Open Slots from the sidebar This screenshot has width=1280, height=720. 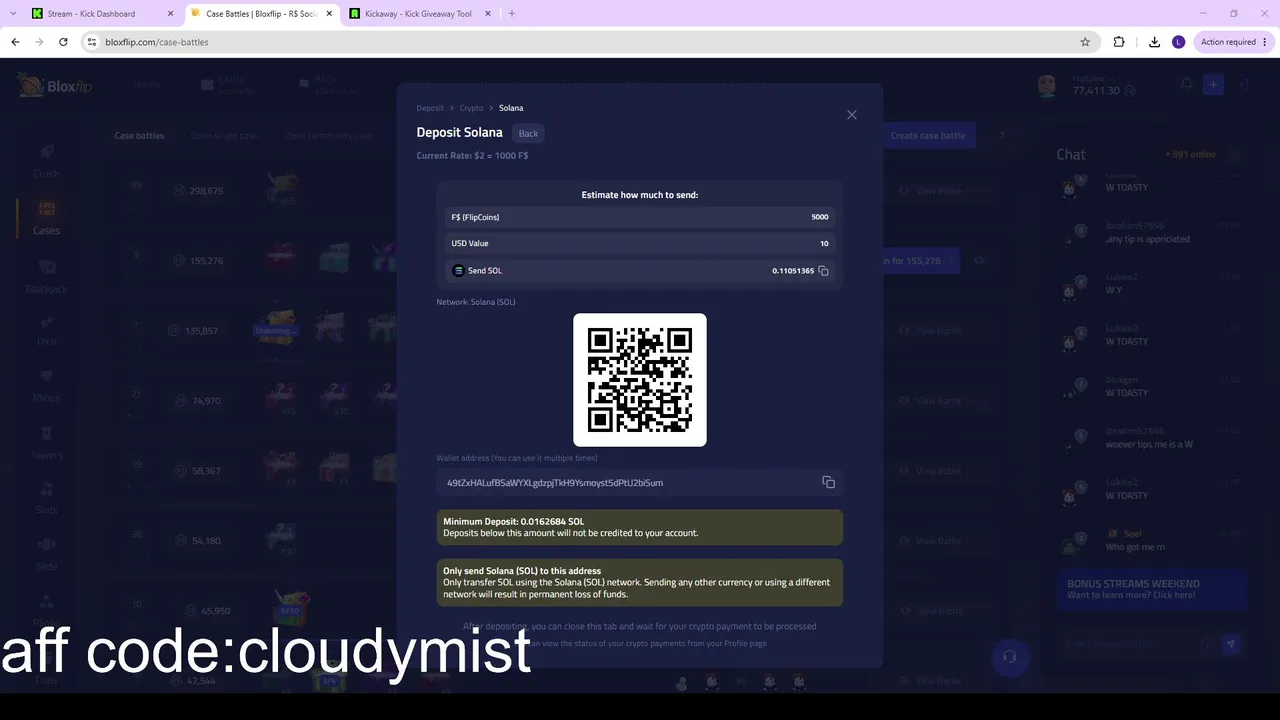point(46,498)
